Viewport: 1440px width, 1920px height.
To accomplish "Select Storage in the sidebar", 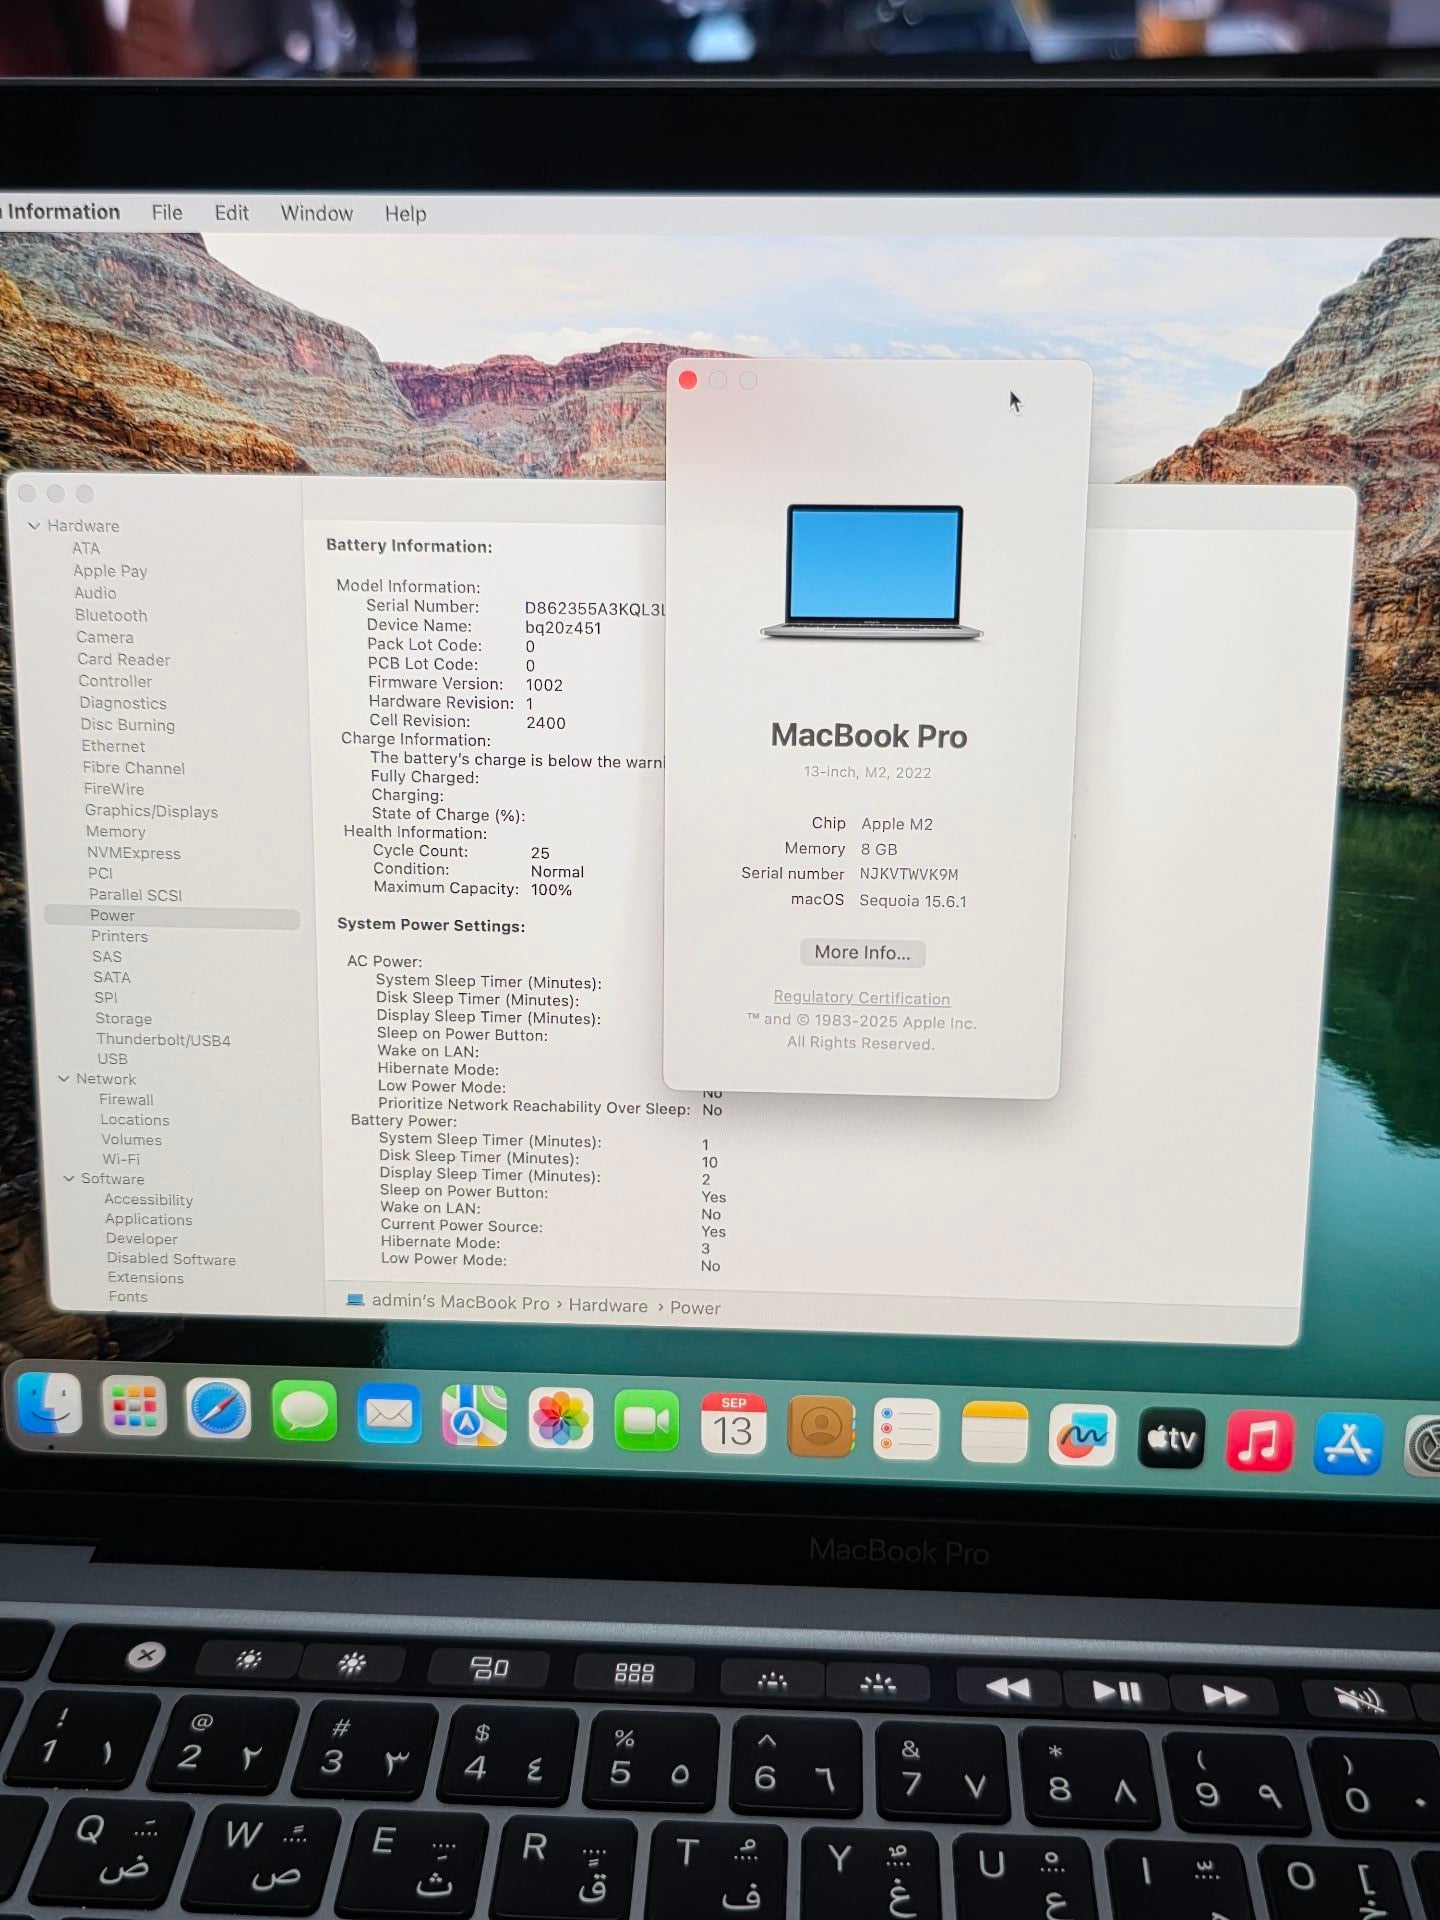I will point(123,1019).
